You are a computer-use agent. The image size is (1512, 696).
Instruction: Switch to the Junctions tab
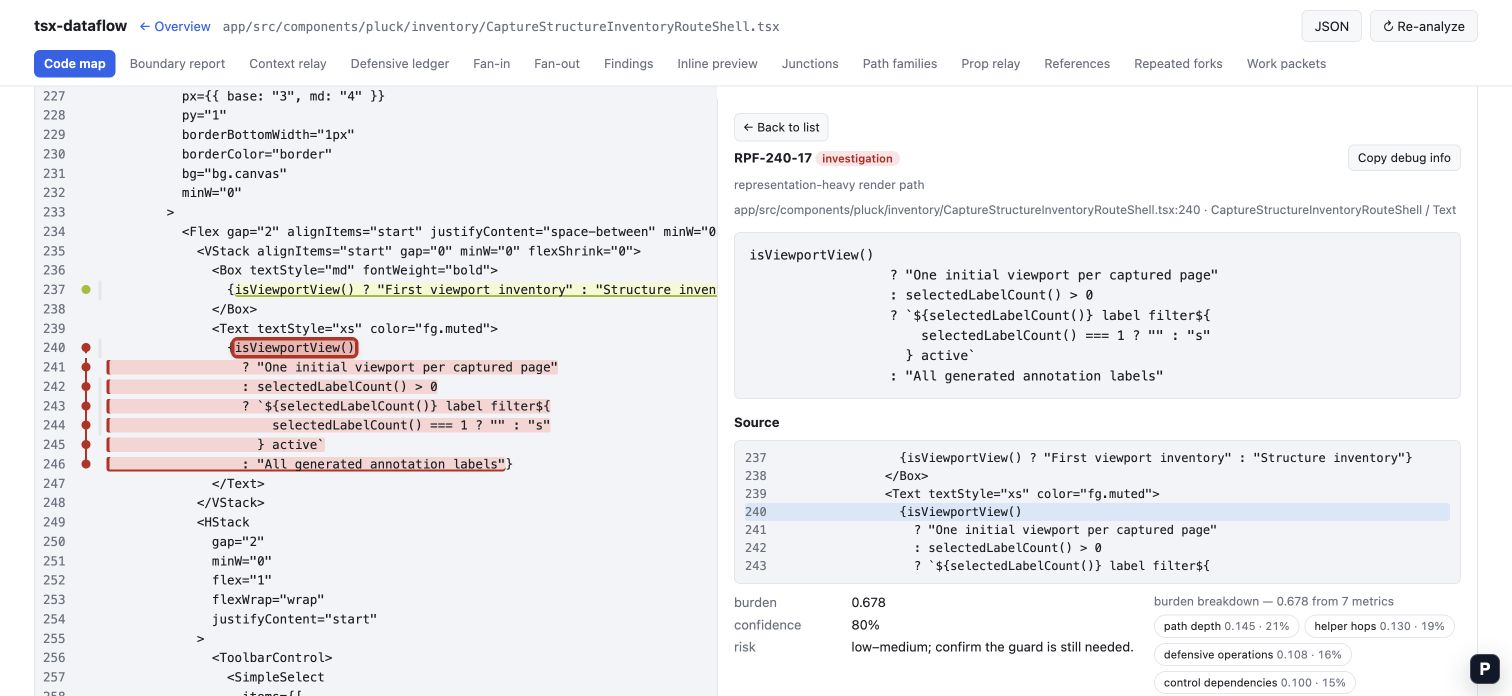[x=810, y=63]
